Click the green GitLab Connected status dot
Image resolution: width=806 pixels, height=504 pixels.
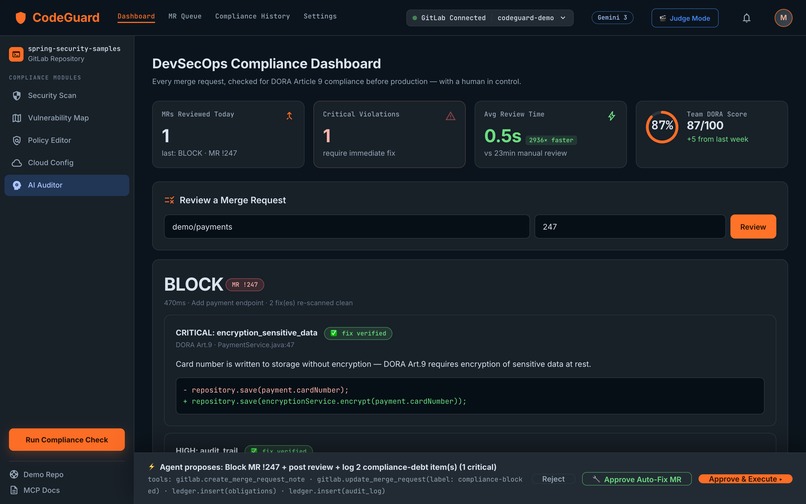point(415,18)
